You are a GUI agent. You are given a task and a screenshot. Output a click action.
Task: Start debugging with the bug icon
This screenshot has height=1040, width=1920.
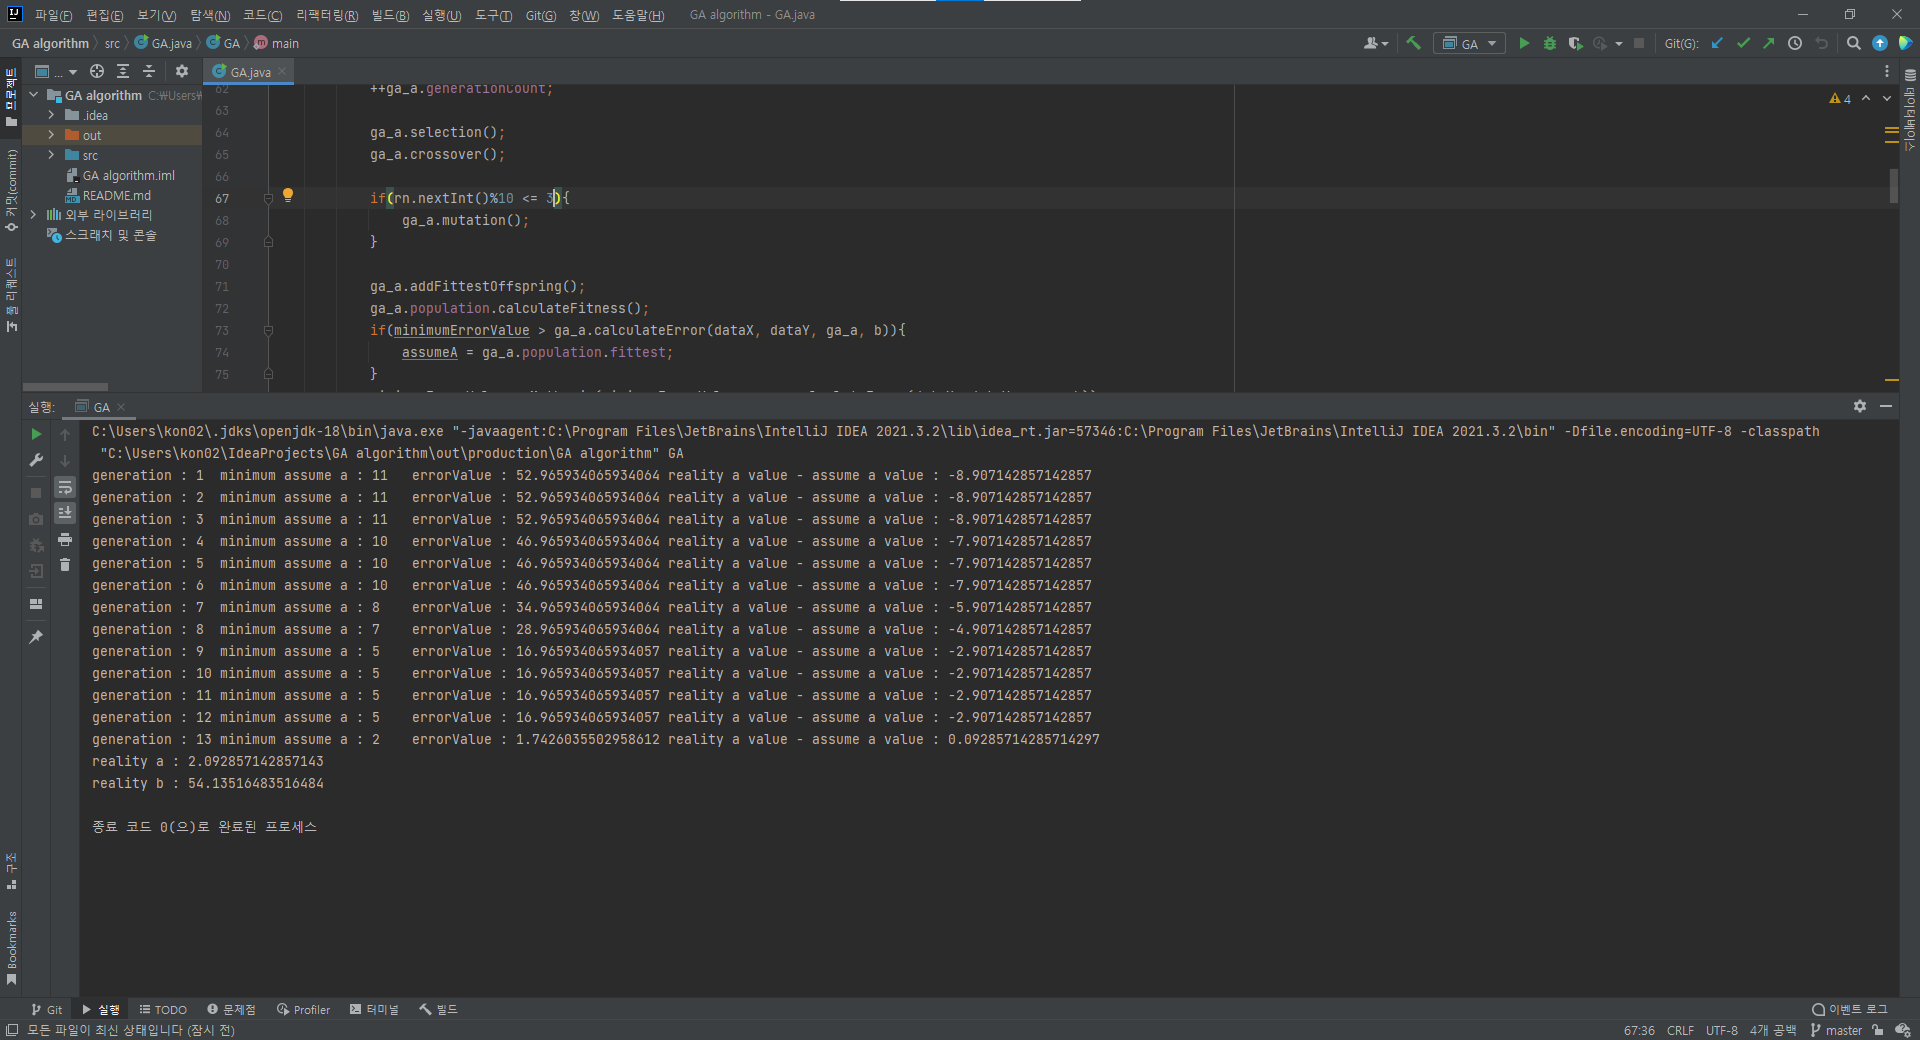(1549, 43)
